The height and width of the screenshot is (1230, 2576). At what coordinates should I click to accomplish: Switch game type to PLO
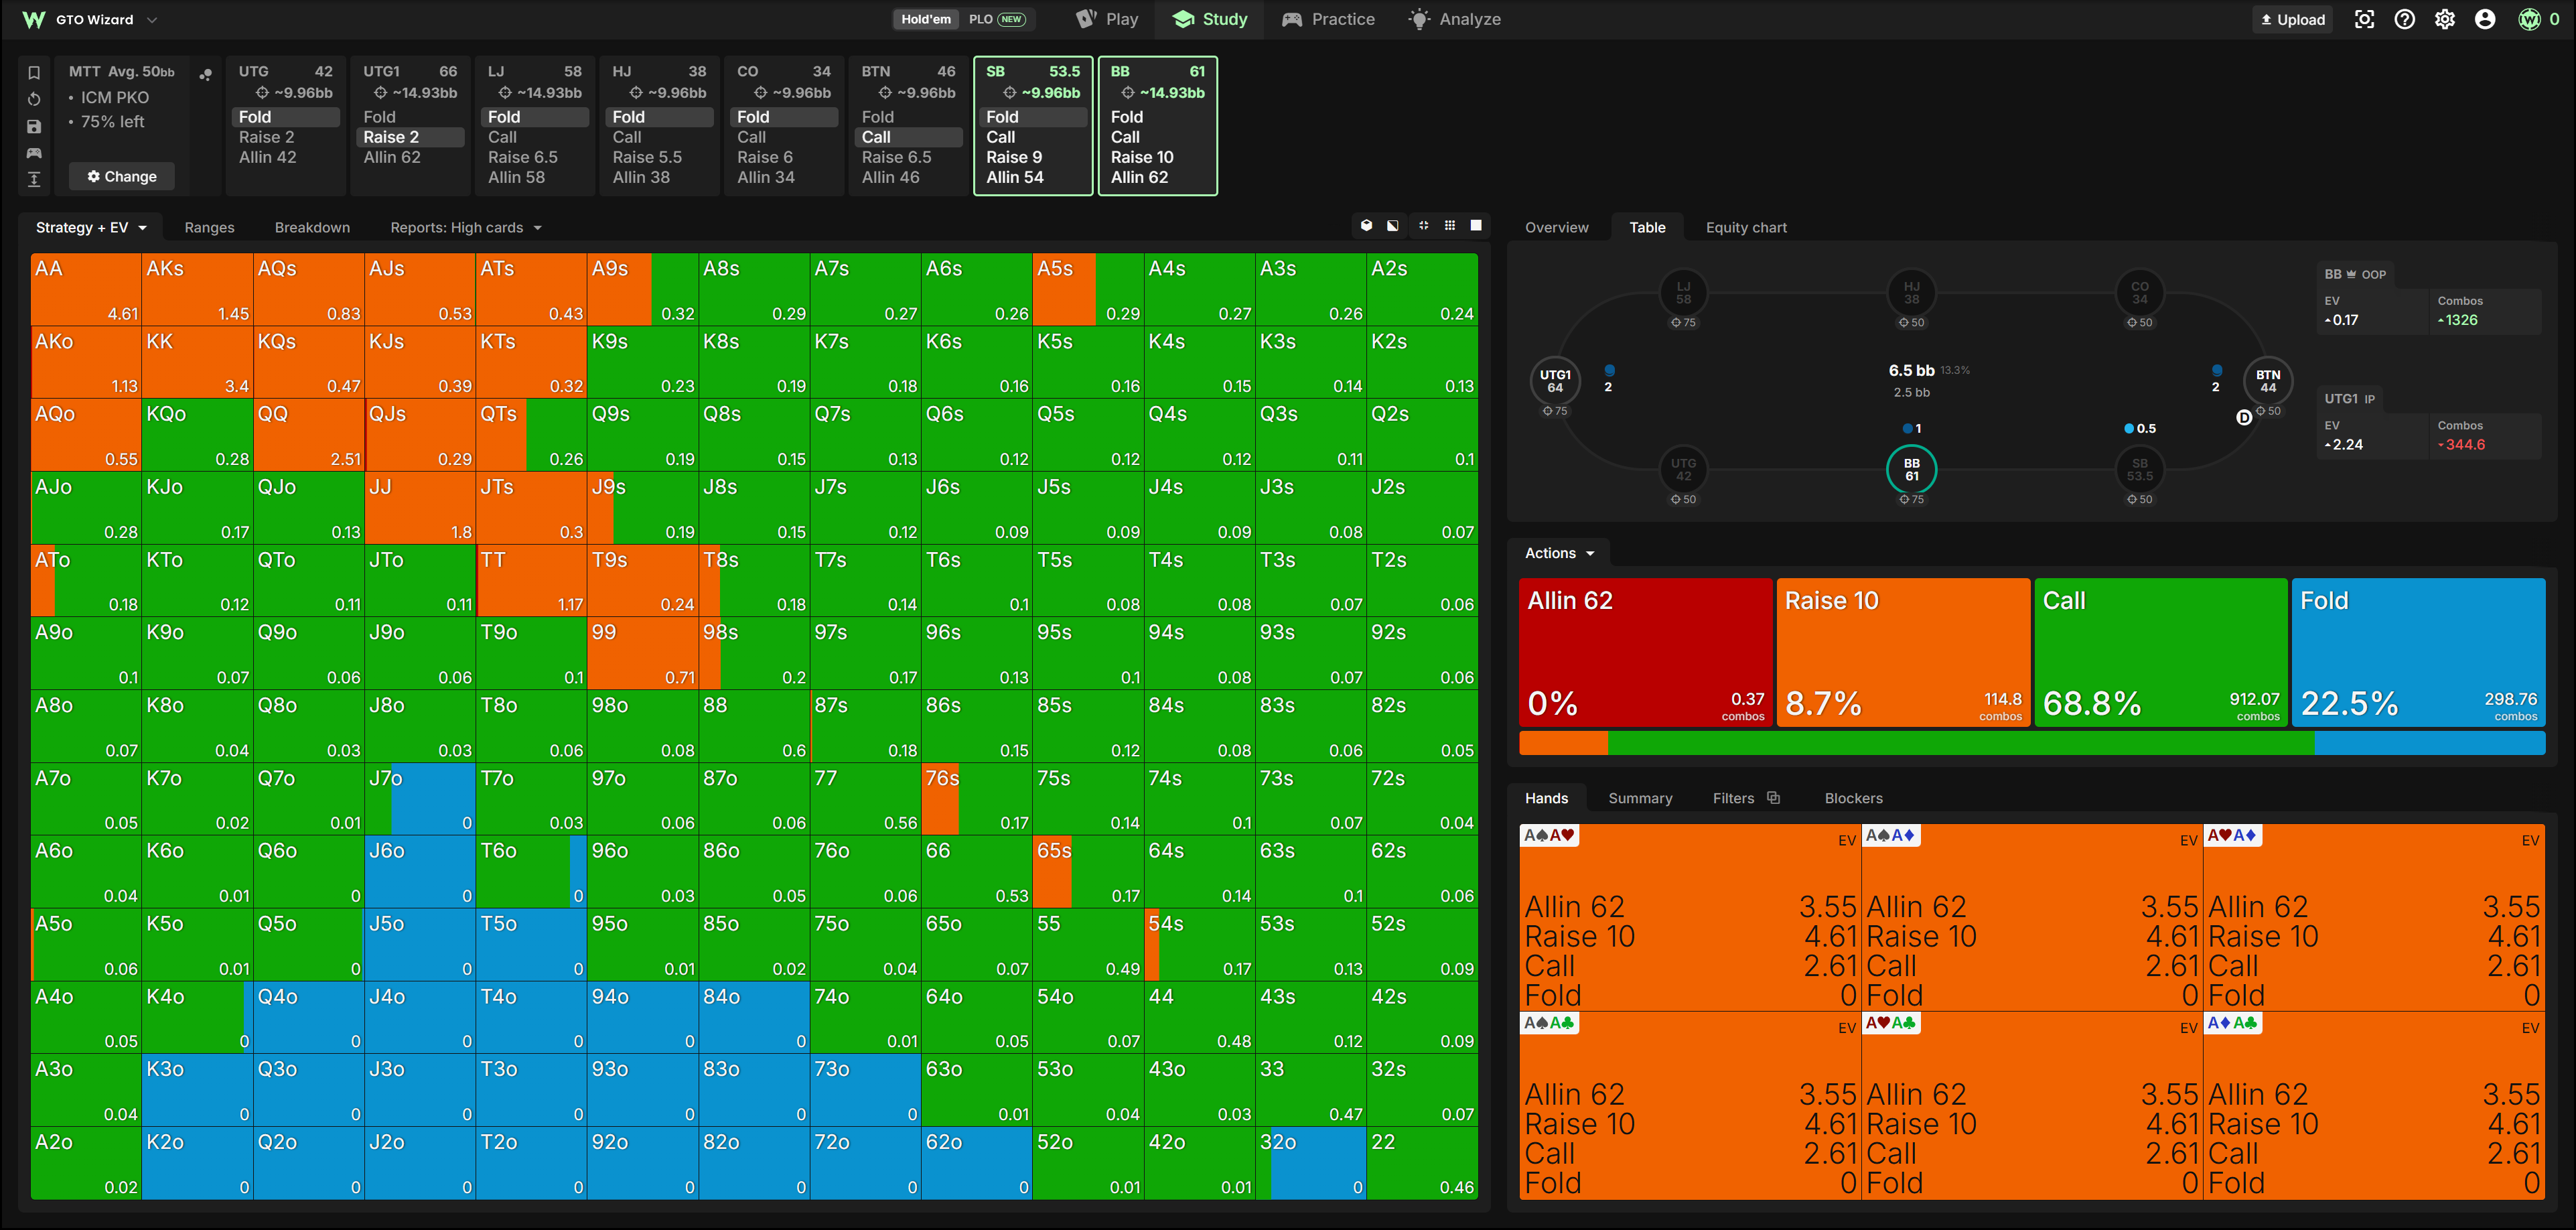(x=996, y=19)
